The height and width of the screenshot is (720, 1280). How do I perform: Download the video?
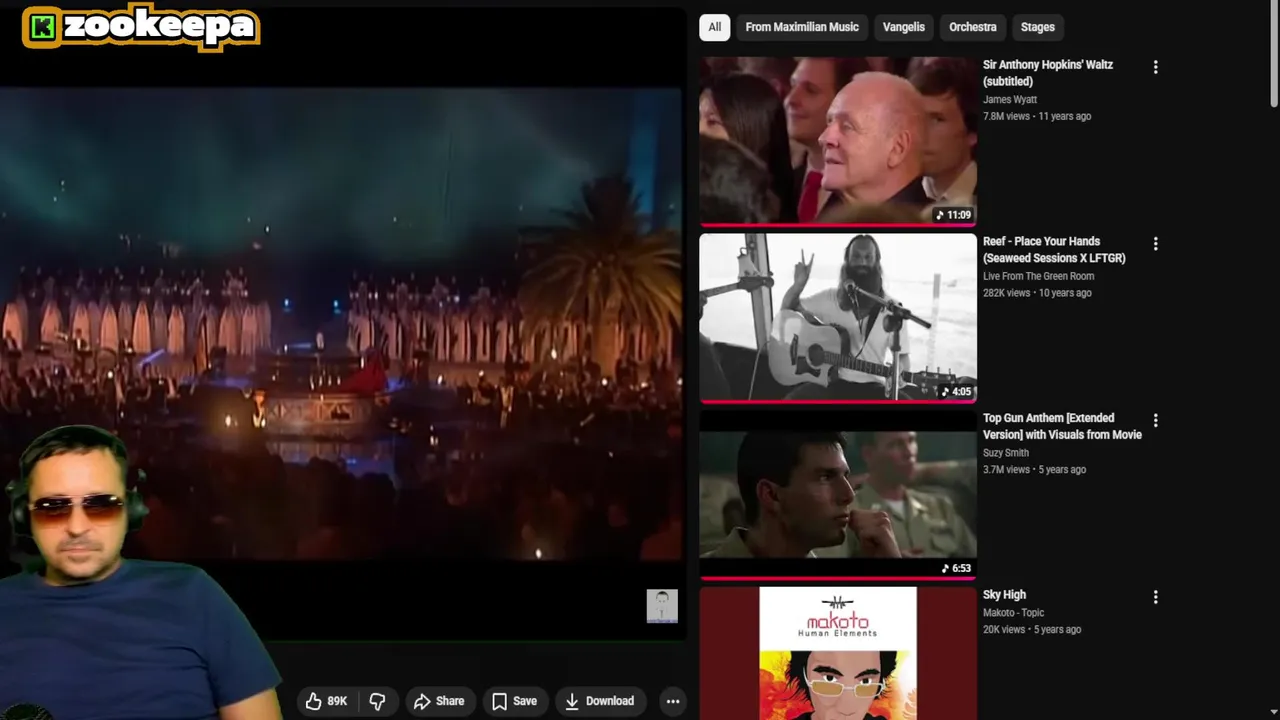pyautogui.click(x=599, y=701)
